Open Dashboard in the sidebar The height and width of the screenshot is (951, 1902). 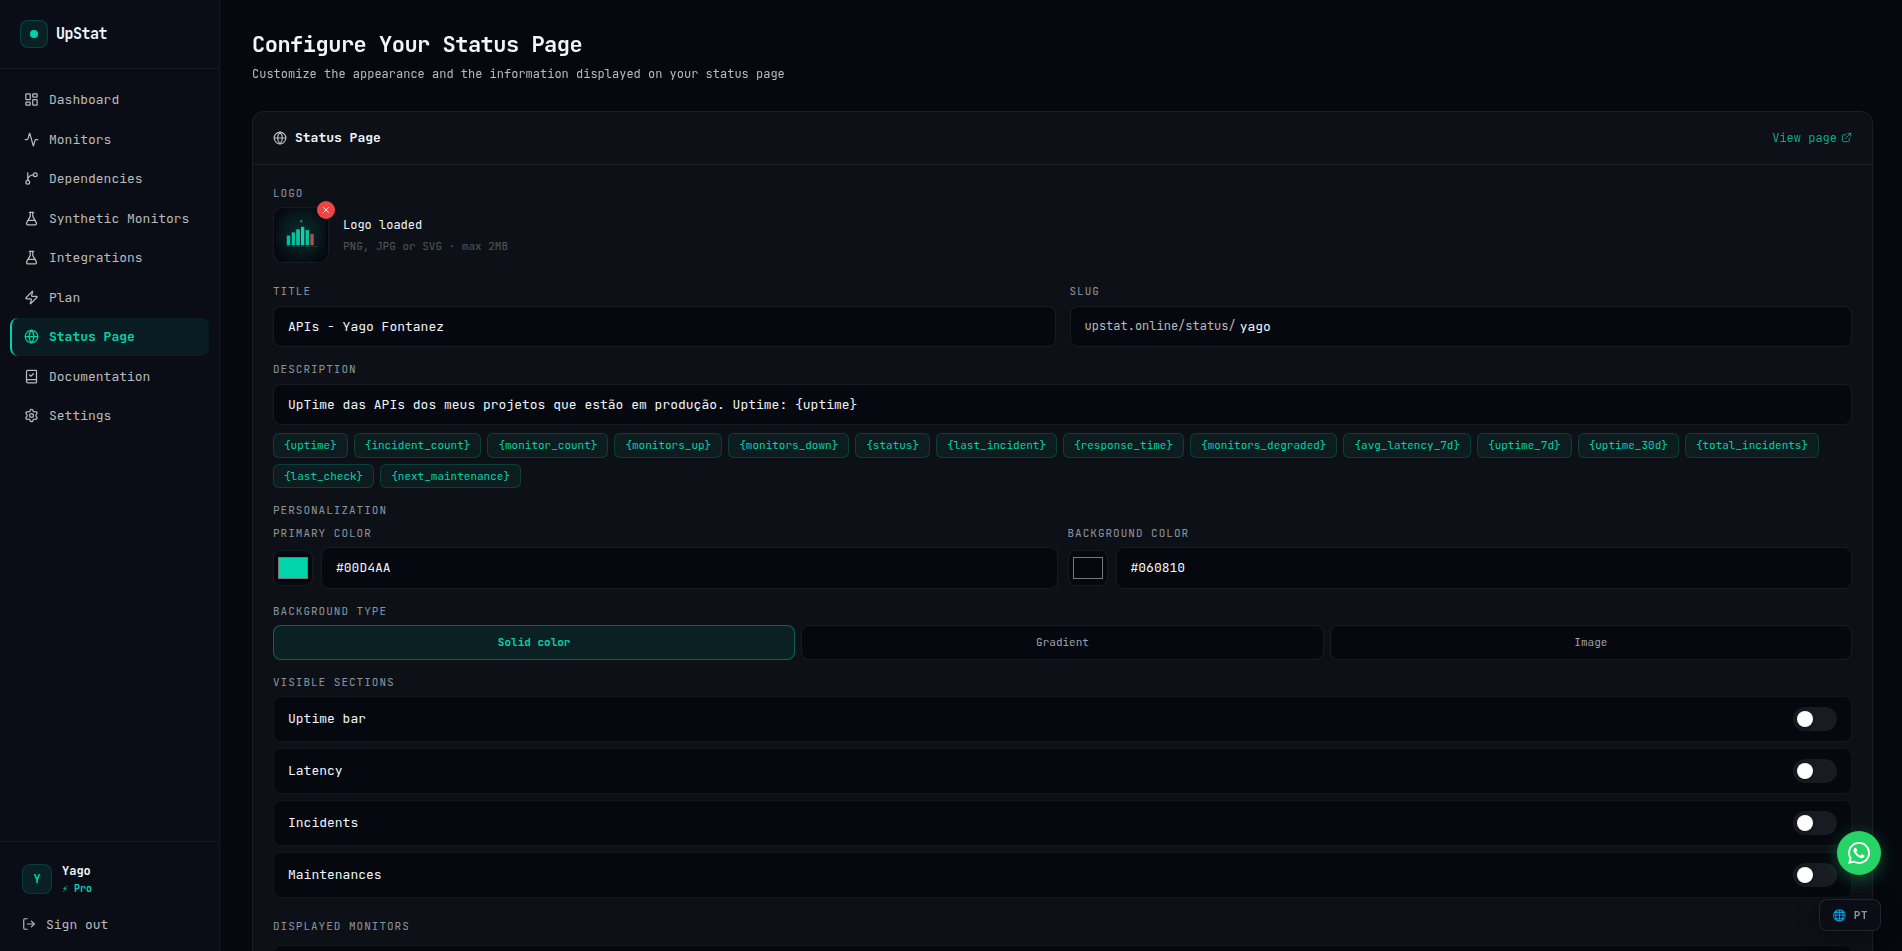[x=109, y=100]
